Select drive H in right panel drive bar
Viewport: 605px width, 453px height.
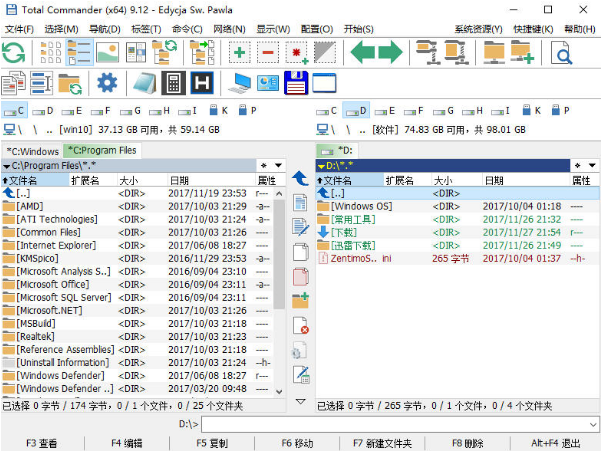point(473,111)
